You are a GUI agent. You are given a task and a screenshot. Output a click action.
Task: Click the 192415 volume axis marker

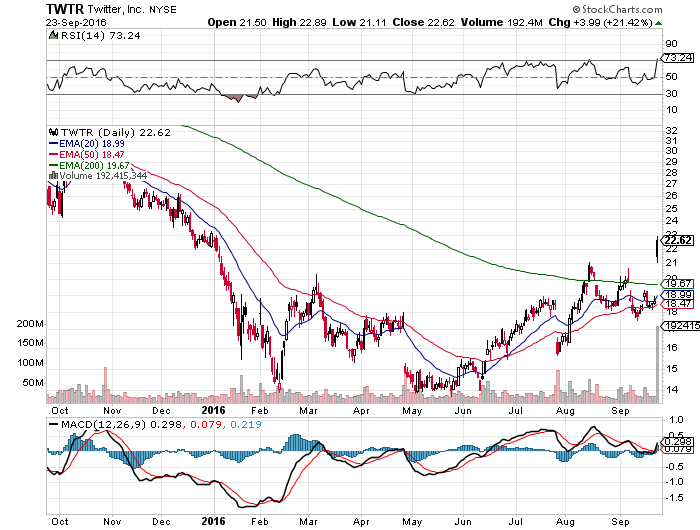(x=681, y=326)
